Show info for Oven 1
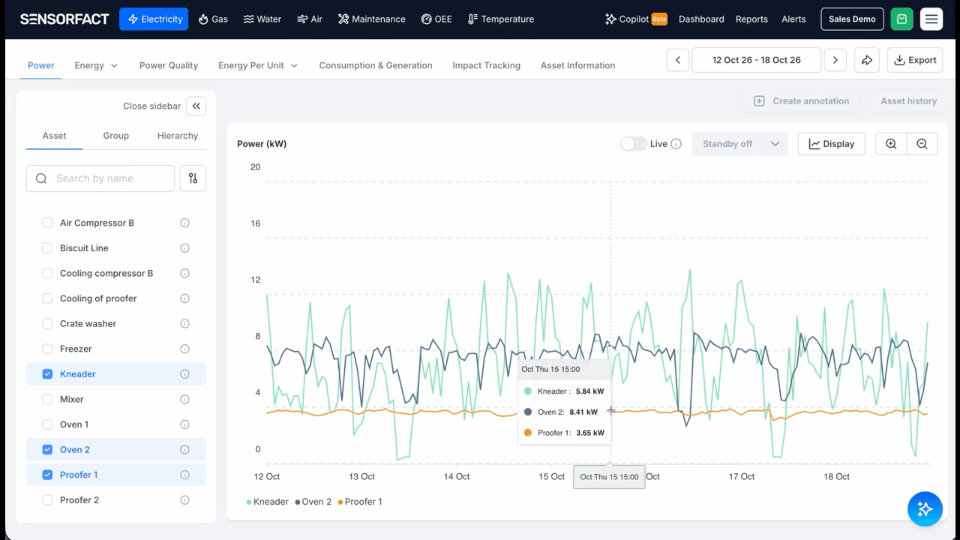 185,424
